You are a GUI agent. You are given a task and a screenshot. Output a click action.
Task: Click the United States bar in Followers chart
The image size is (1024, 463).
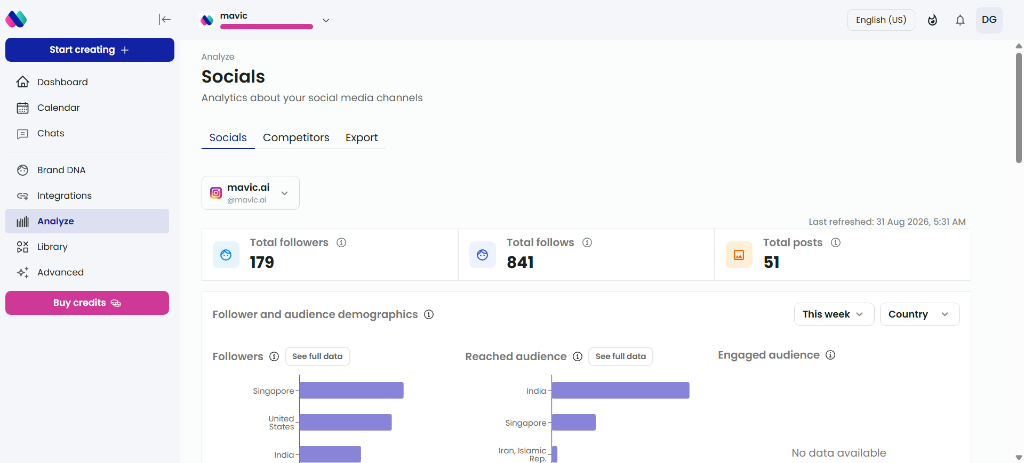point(345,423)
